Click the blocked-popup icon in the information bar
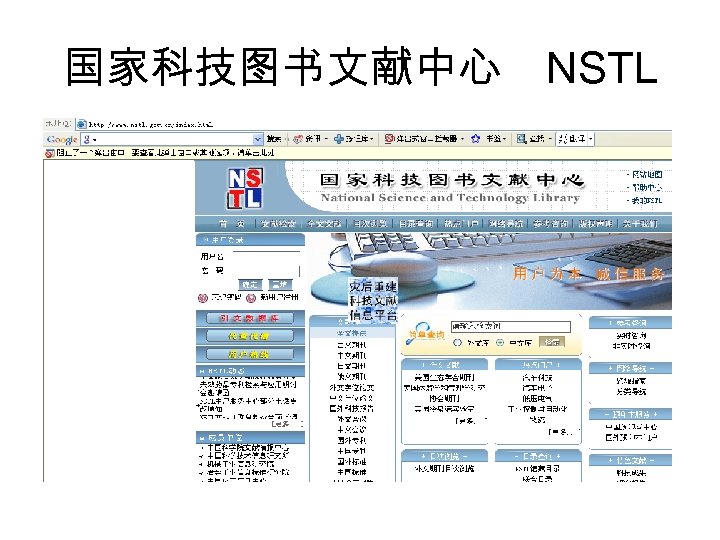This screenshot has height=540, width=720. pyautogui.click(x=49, y=153)
